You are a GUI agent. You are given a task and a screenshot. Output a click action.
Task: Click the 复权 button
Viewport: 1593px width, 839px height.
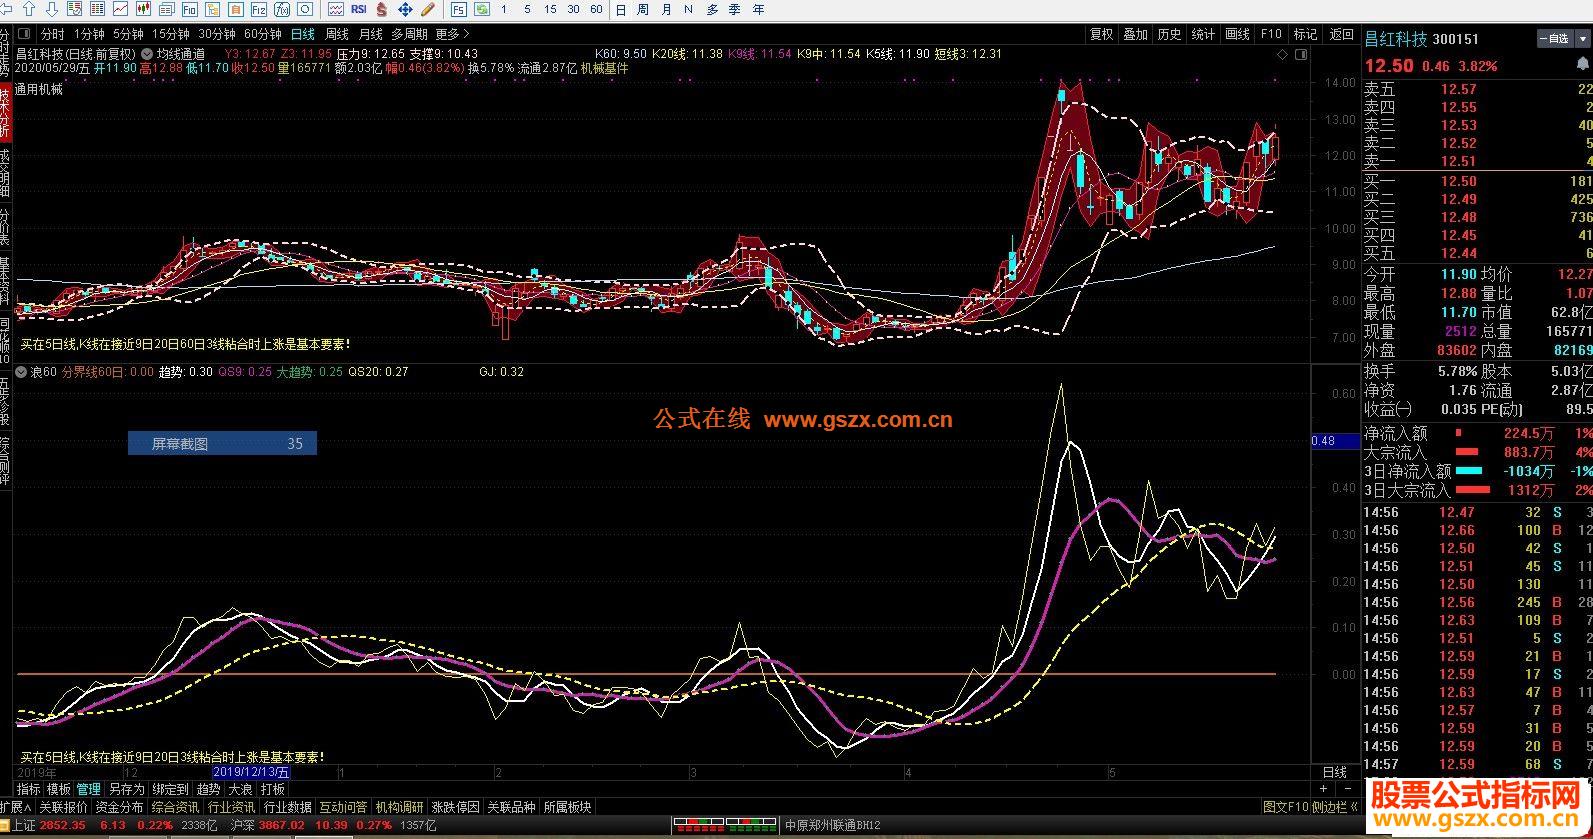tap(1101, 34)
